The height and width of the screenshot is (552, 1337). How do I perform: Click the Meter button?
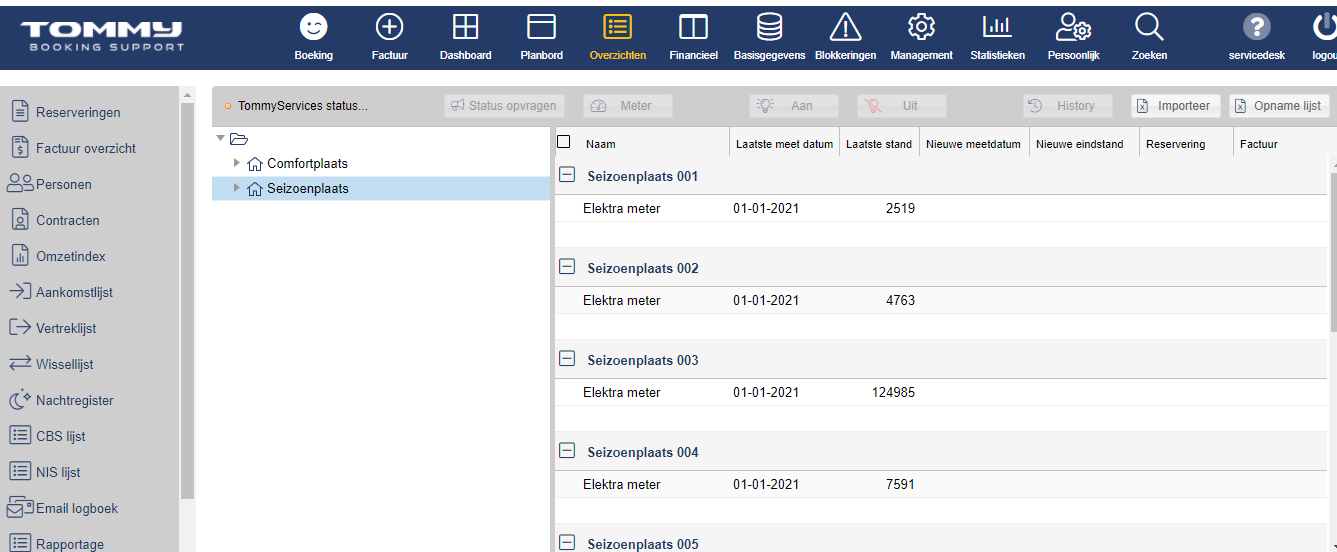(x=628, y=106)
